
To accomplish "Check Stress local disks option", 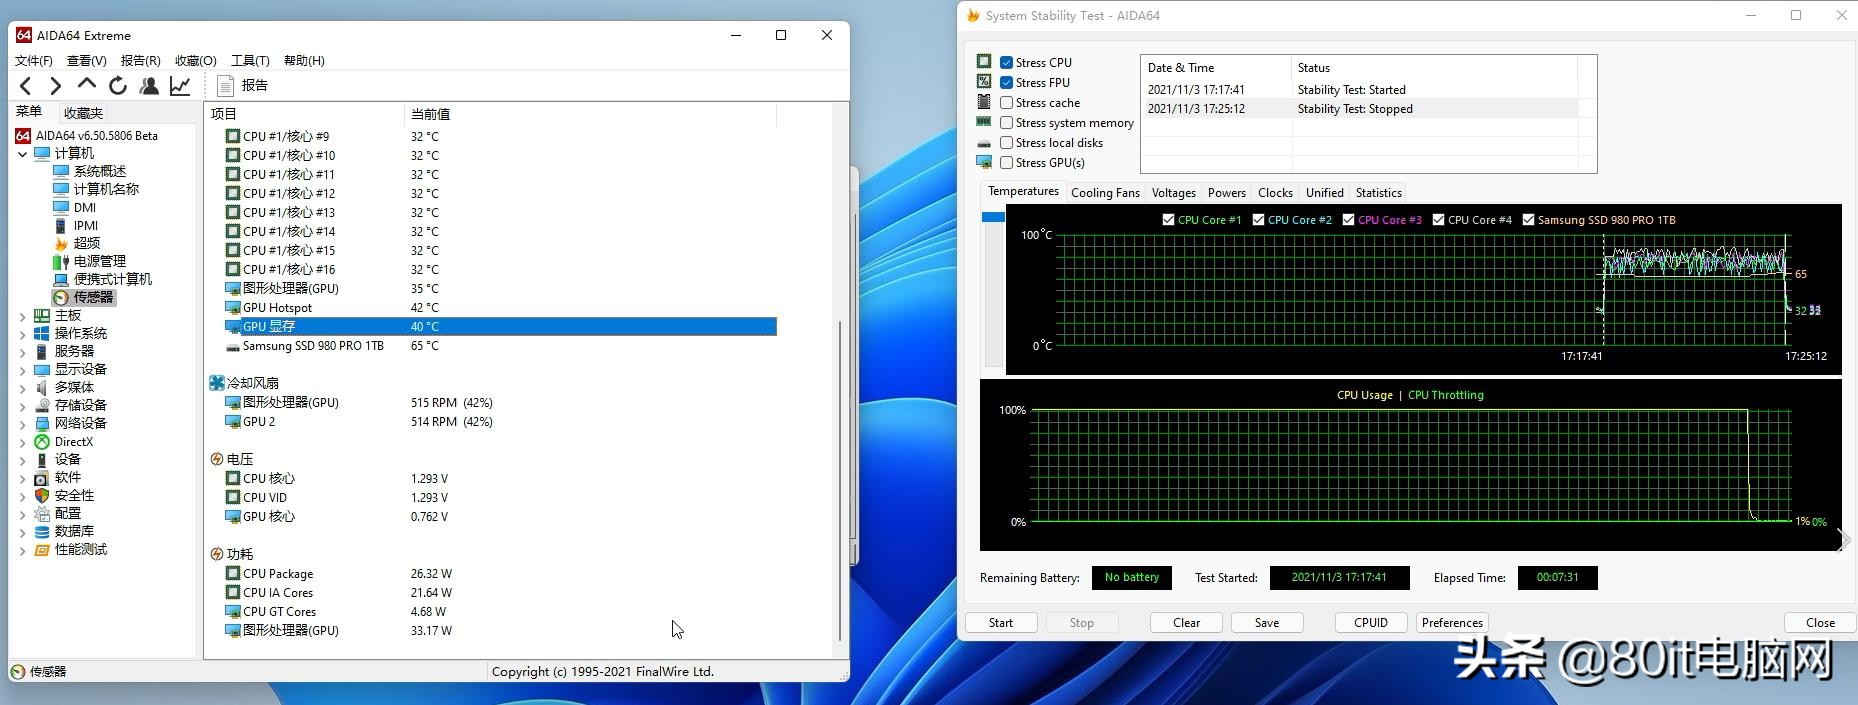I will click(x=1006, y=142).
